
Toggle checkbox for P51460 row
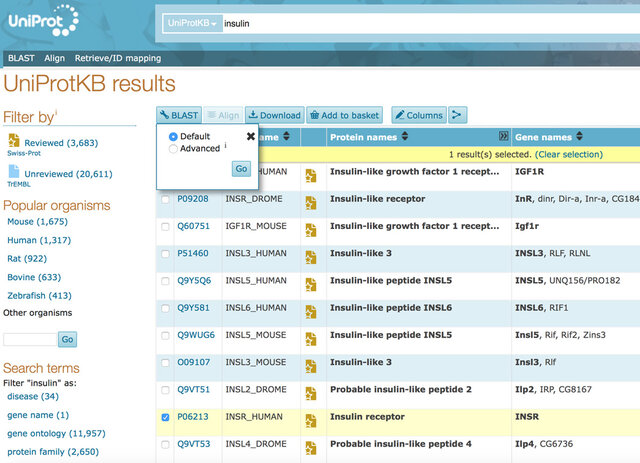165,254
